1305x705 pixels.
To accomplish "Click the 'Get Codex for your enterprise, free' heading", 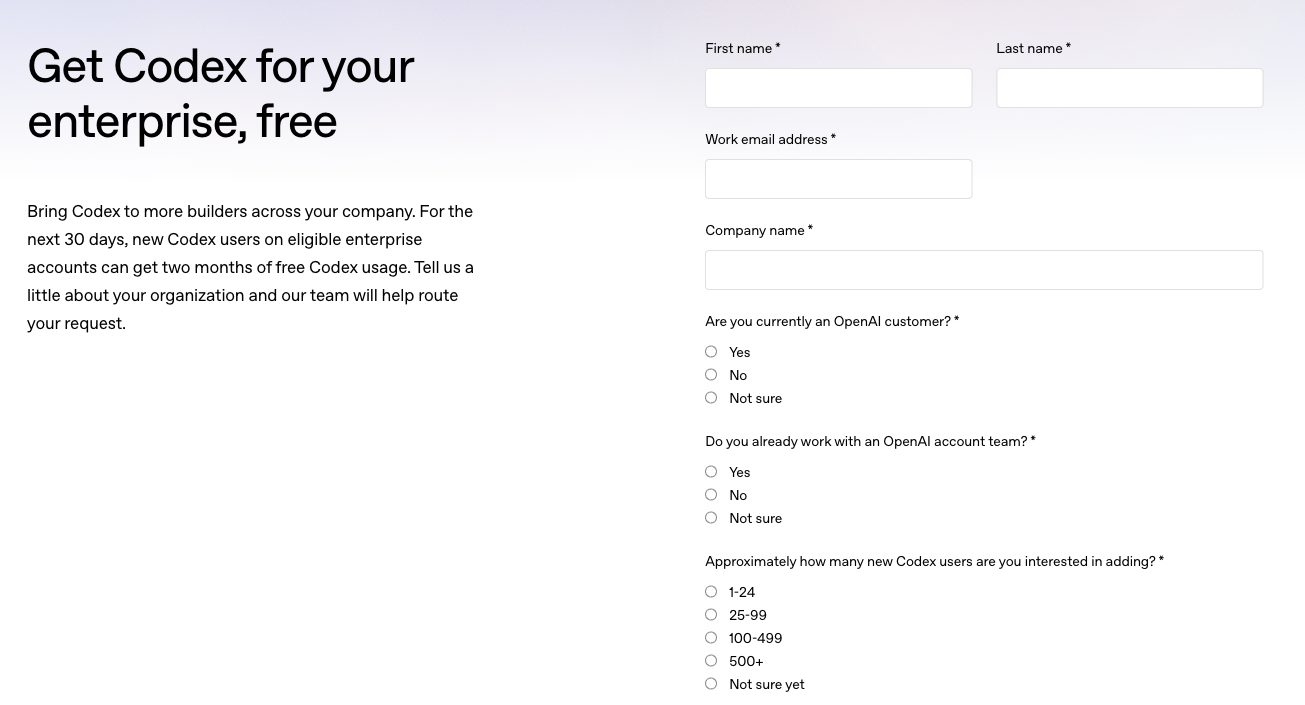I will [x=221, y=94].
